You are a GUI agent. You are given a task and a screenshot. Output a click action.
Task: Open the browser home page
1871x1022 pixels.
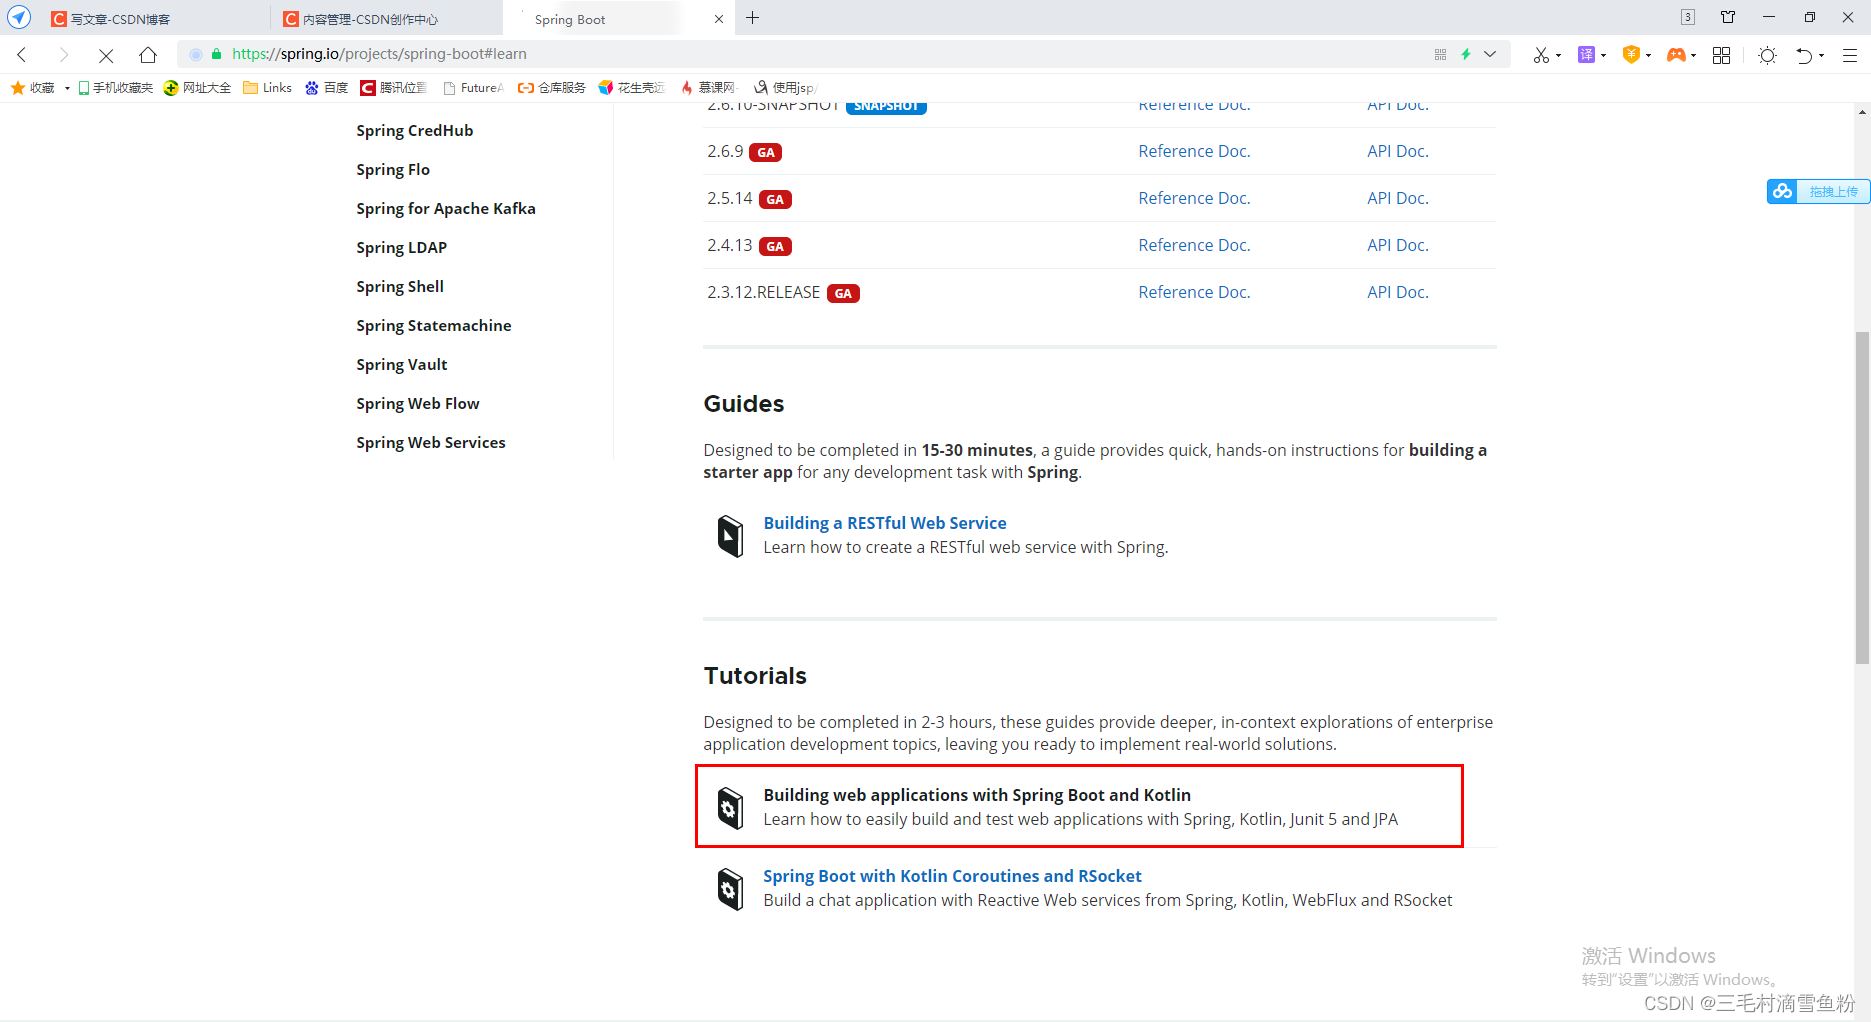click(148, 55)
